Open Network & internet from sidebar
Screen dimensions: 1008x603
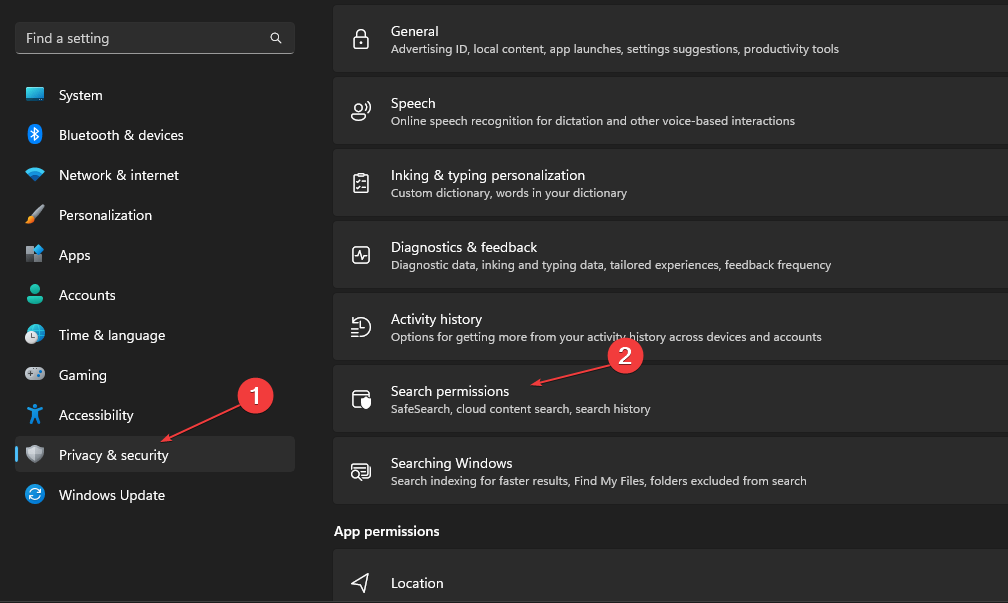click(118, 175)
